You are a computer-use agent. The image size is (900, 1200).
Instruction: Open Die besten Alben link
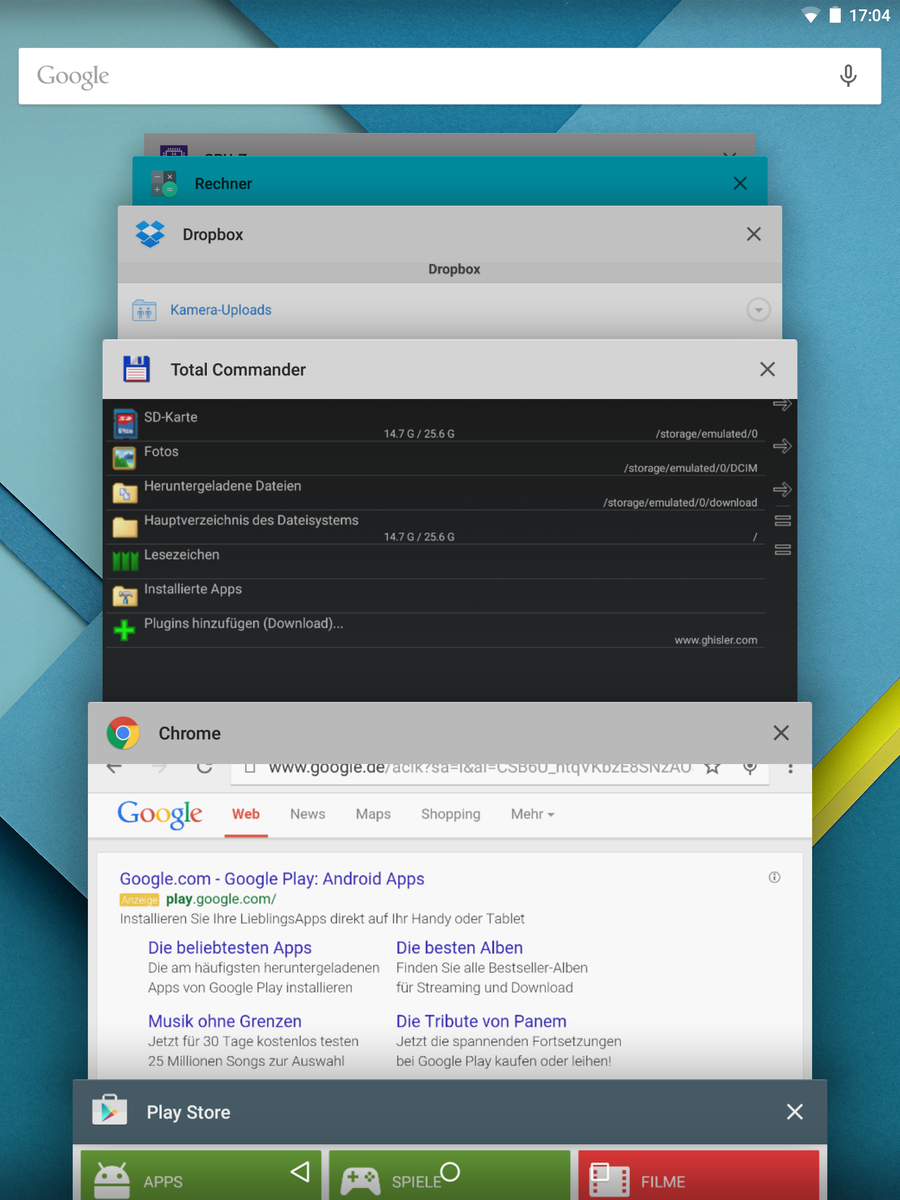[459, 948]
